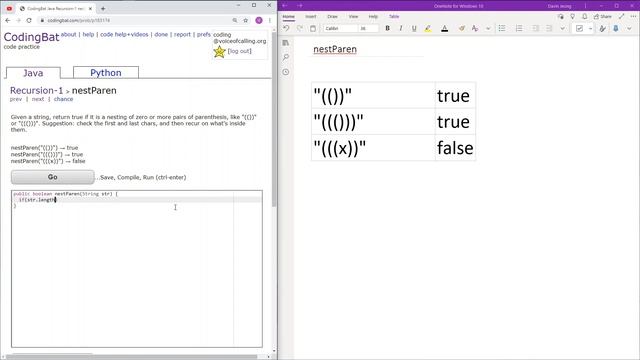Enter full screen mode with expand arrows
Viewport: 640px width, 360px height.
(622, 16)
